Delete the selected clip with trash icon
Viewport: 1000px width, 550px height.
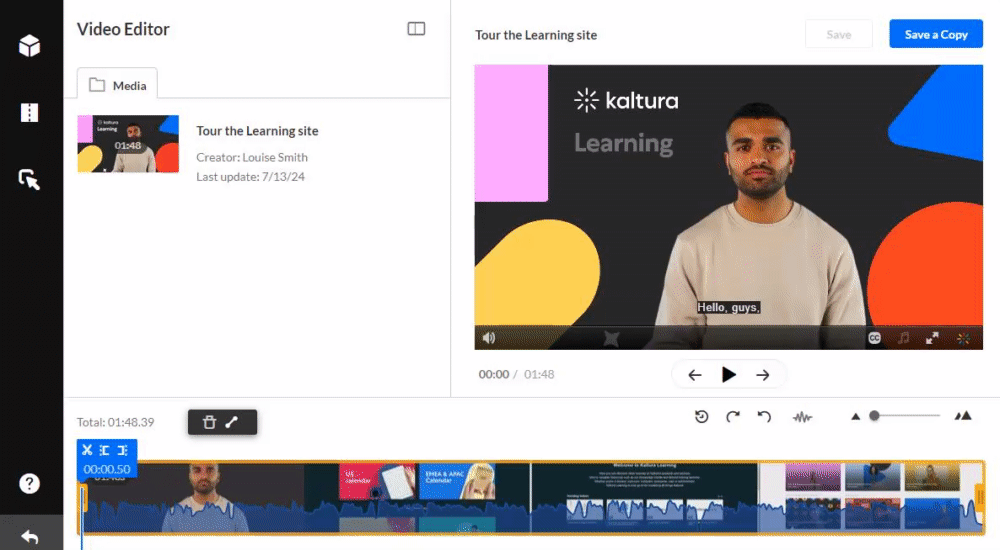tap(209, 422)
